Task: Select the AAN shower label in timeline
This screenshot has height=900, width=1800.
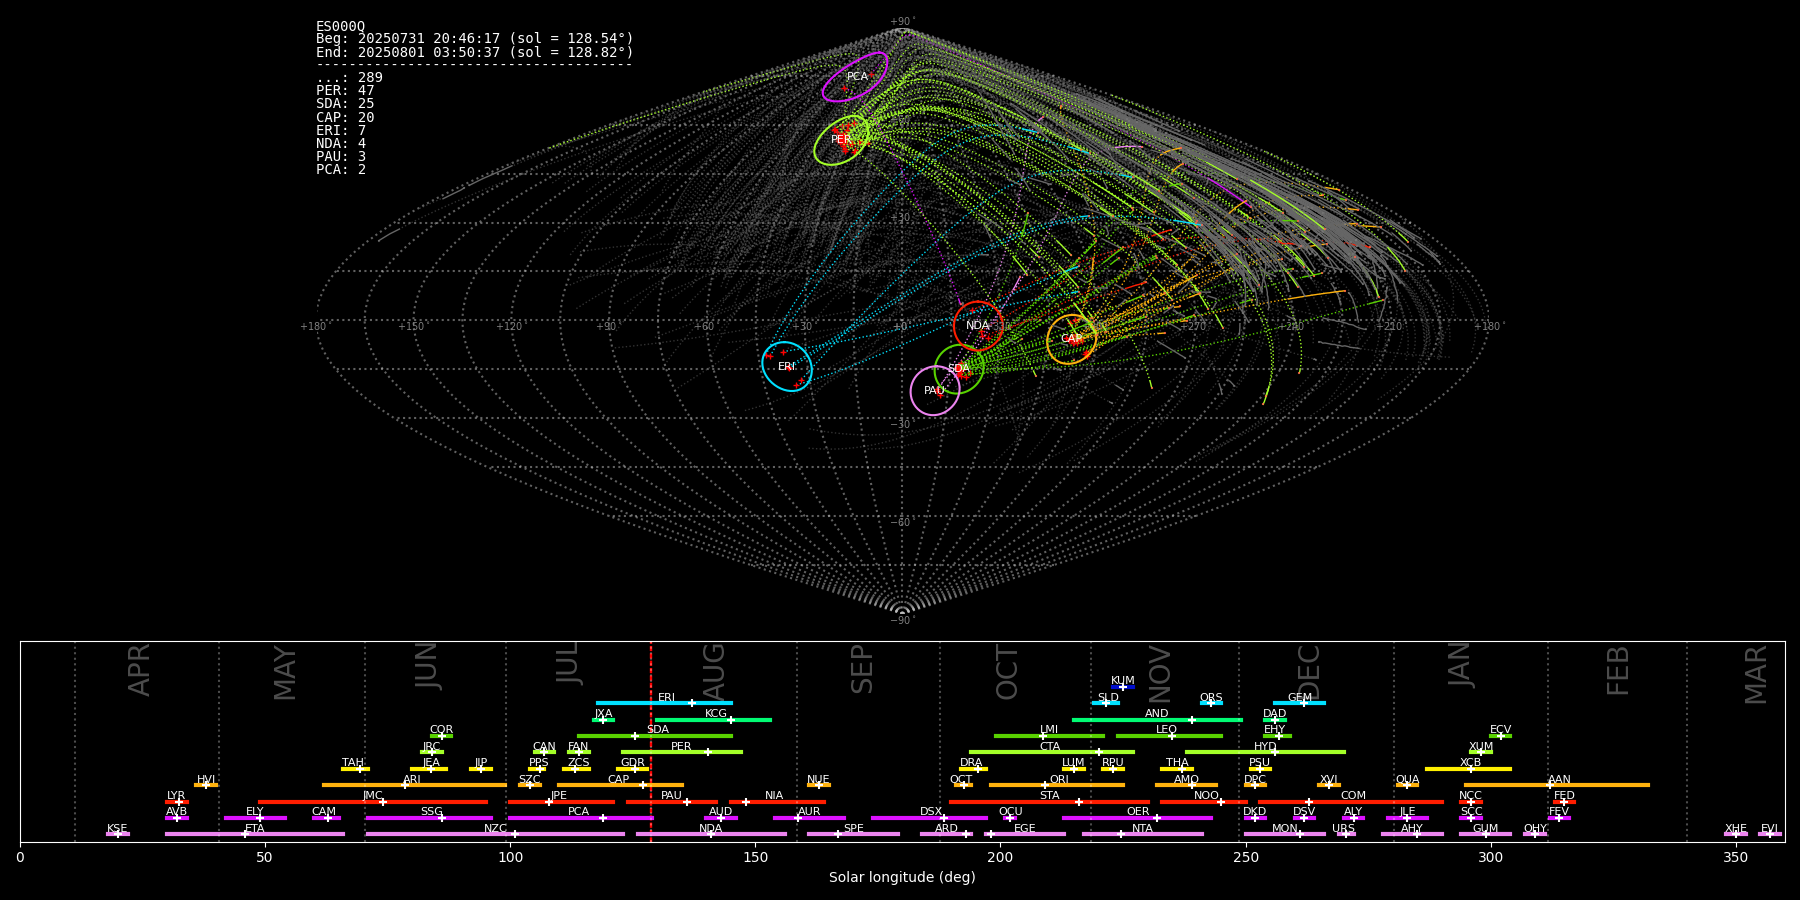Action: 1559,780
